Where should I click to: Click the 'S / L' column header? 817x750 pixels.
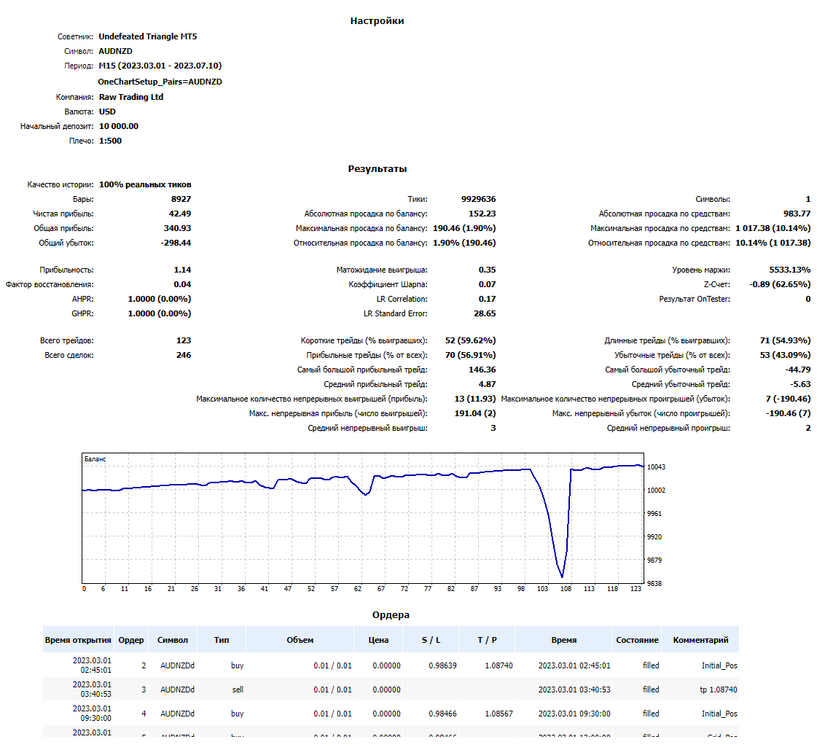click(x=431, y=640)
